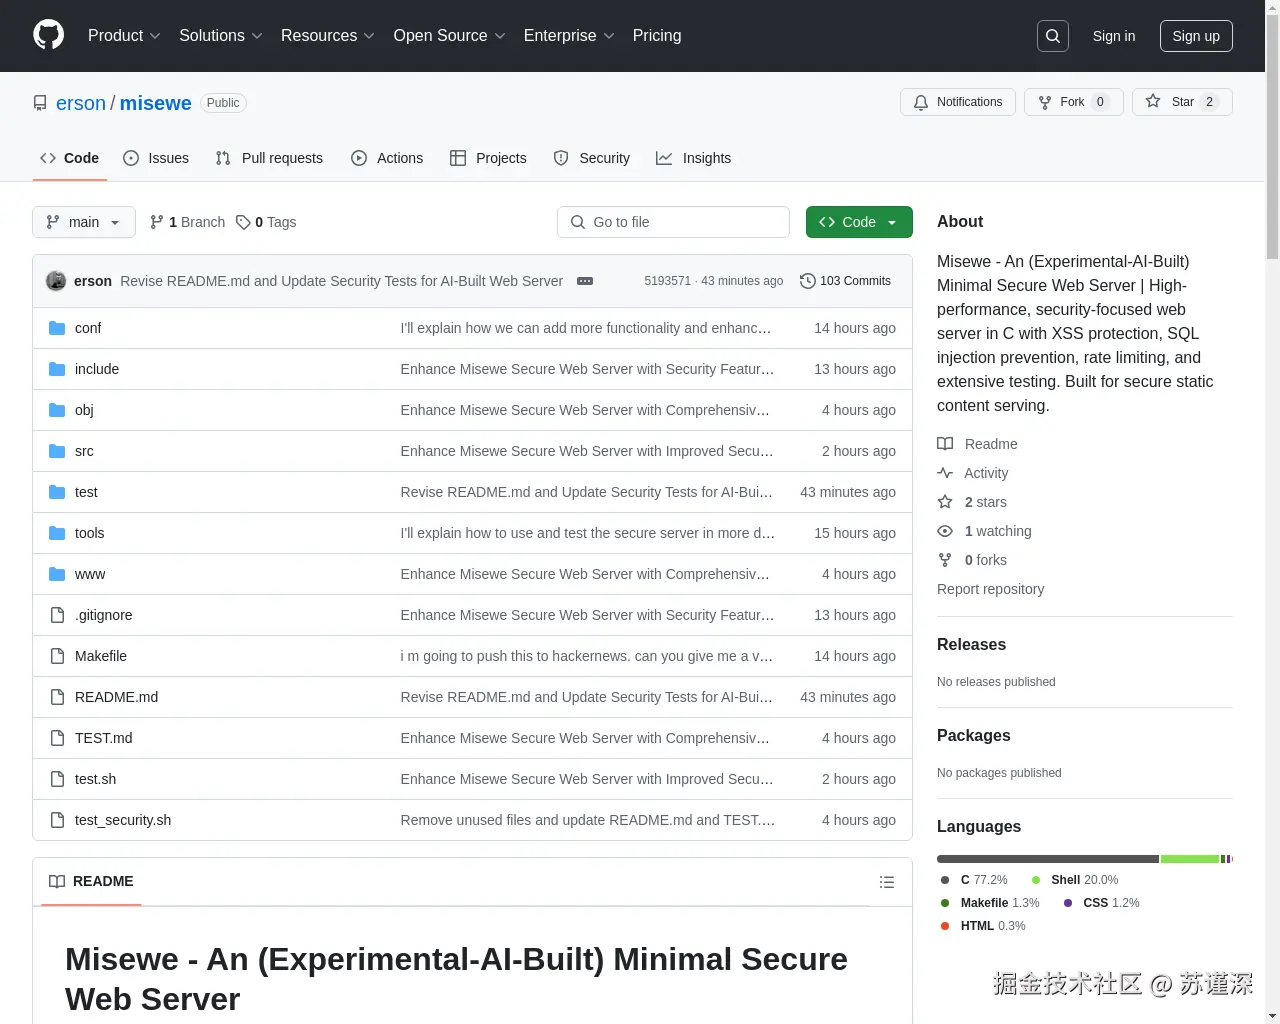This screenshot has width=1280, height=1024.
Task: Switch to the Pull requests tab
Action: click(269, 158)
